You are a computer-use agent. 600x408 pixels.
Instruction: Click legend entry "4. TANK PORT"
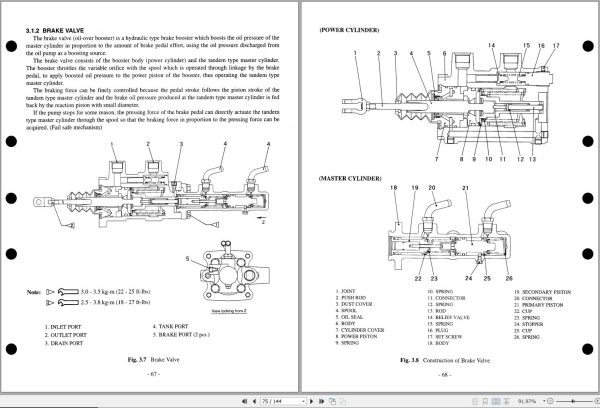point(170,327)
